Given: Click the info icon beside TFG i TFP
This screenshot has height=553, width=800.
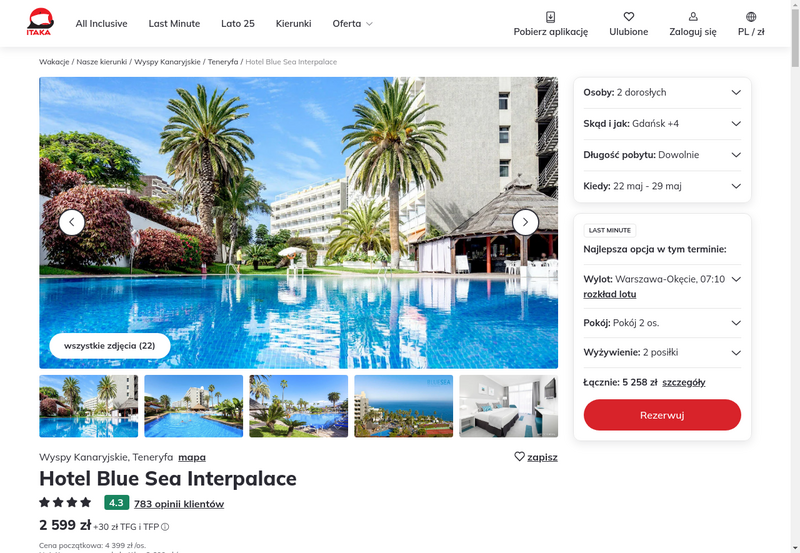Looking at the screenshot, I should pos(165,527).
